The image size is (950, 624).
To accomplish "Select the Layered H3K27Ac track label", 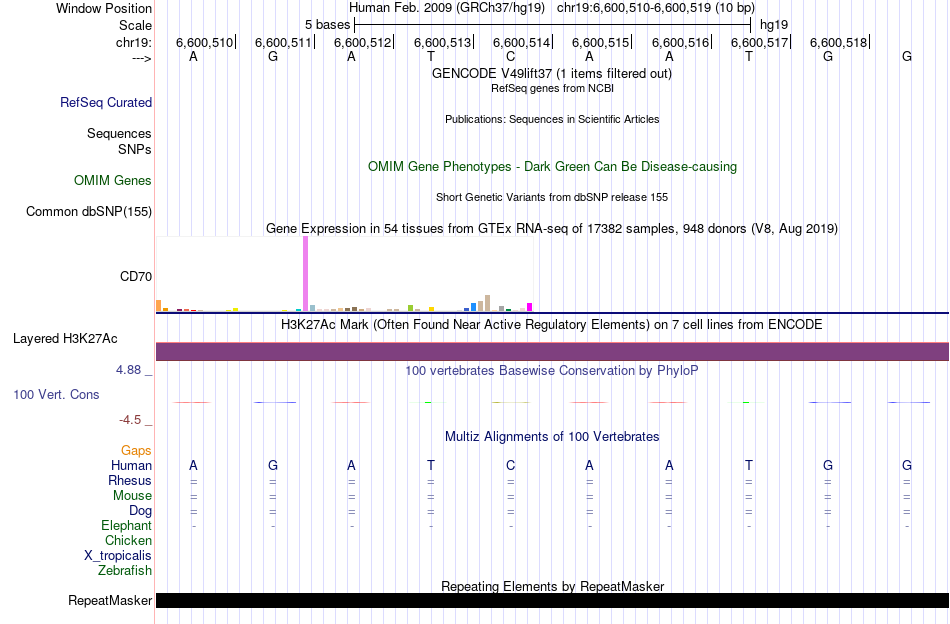I will pos(65,339).
